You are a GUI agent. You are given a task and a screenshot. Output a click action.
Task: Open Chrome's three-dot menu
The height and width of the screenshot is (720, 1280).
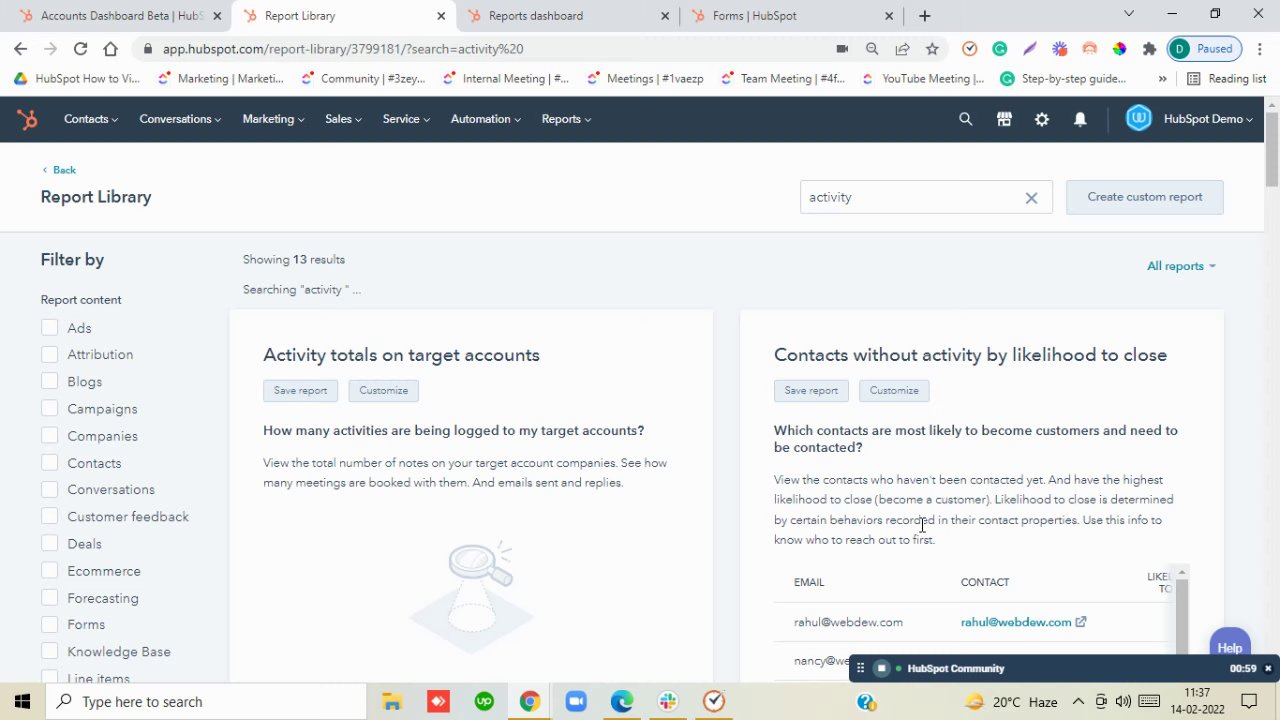1258,48
